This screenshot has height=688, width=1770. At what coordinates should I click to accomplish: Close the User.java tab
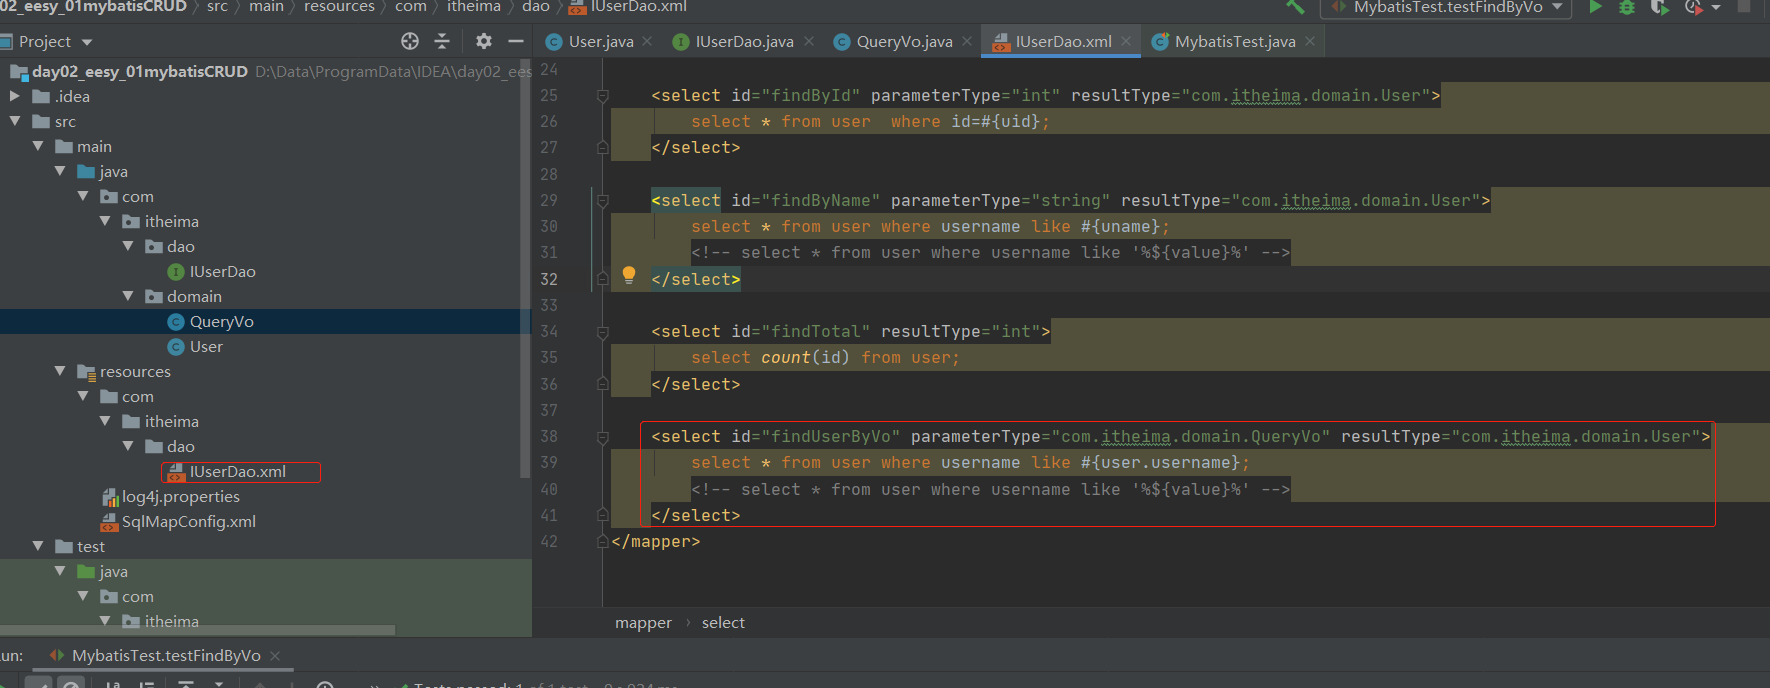647,41
